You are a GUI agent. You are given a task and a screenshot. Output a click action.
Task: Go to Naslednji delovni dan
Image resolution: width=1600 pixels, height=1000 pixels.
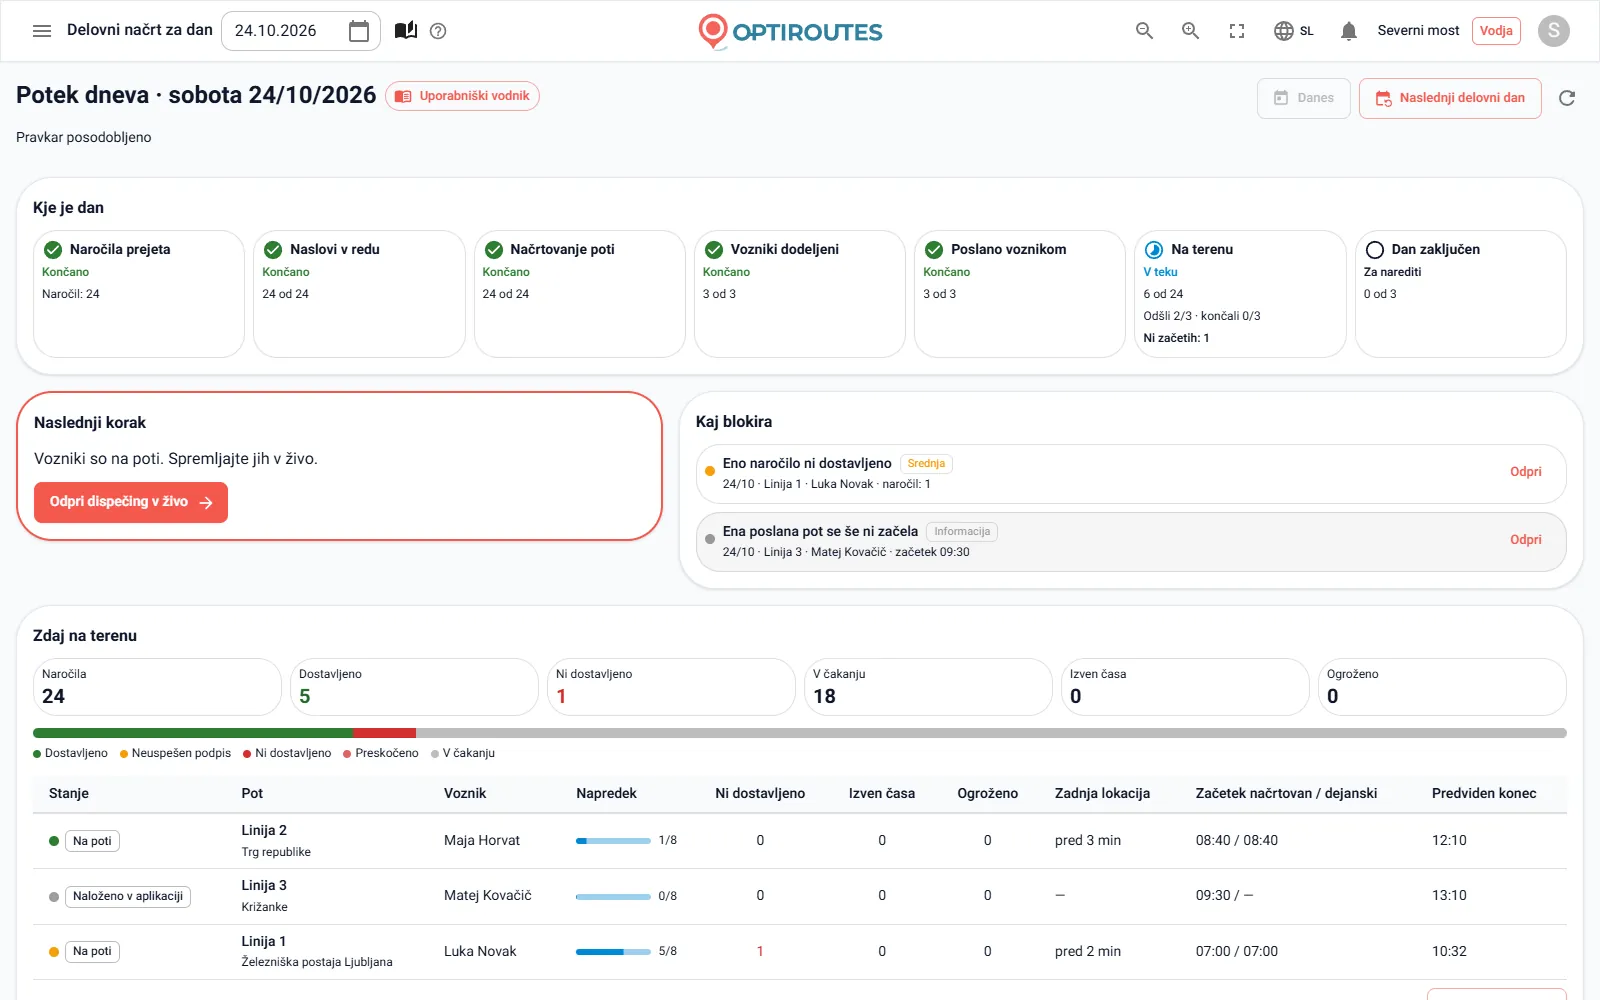pyautogui.click(x=1450, y=98)
